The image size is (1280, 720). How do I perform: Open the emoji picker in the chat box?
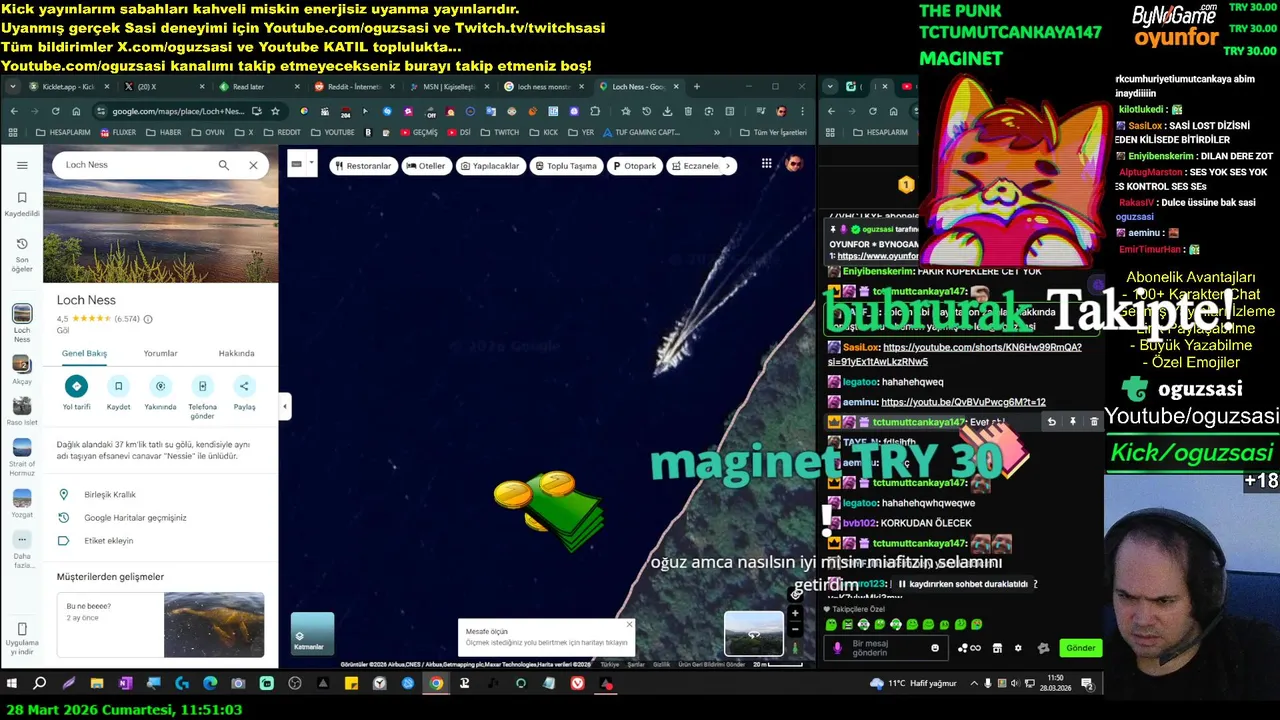tap(935, 648)
